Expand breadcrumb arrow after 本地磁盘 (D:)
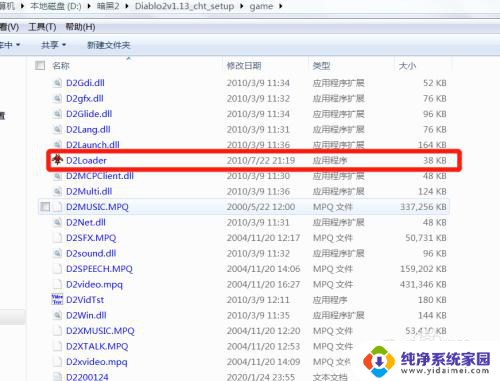 point(89,6)
